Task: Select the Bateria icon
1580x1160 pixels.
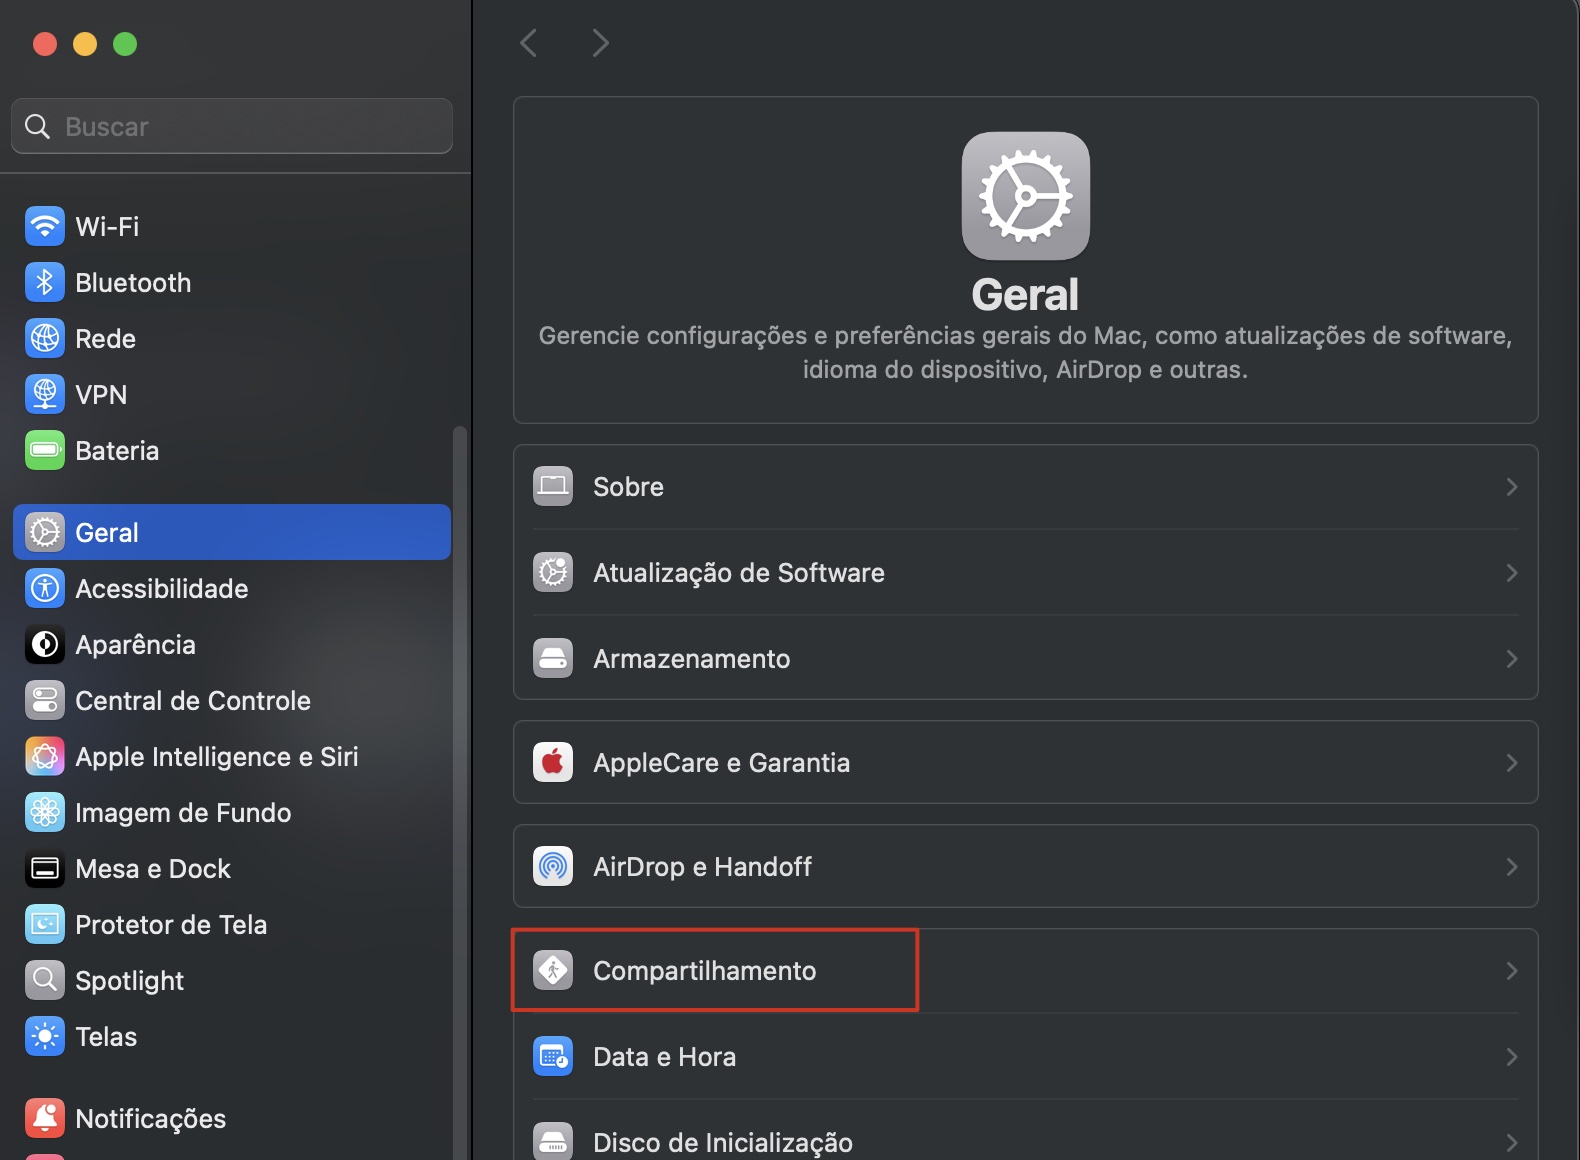Action: (44, 450)
